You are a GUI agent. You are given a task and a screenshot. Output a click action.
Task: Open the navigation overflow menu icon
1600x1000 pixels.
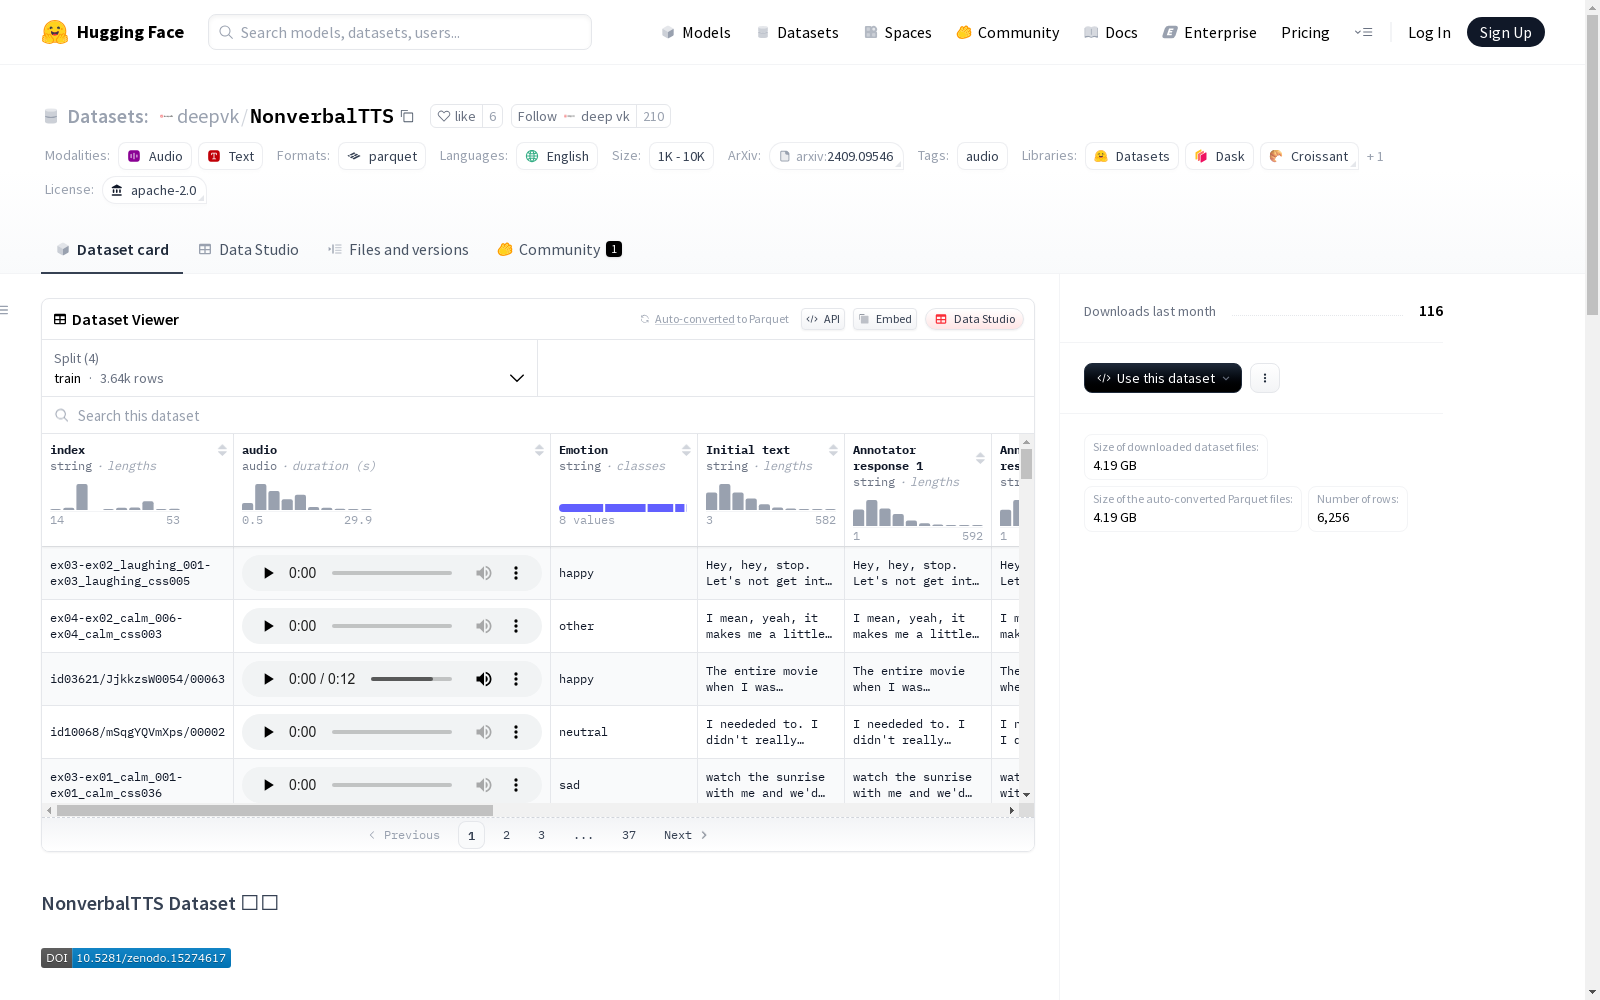1363,32
